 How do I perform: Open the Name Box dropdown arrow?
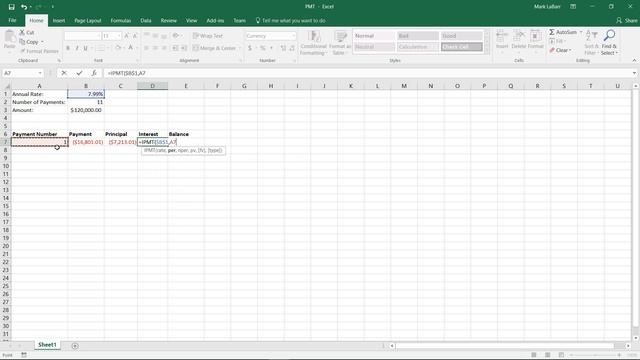click(x=40, y=73)
